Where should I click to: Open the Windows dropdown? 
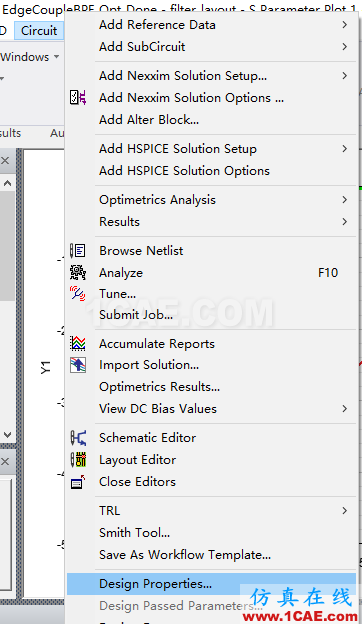(30, 57)
